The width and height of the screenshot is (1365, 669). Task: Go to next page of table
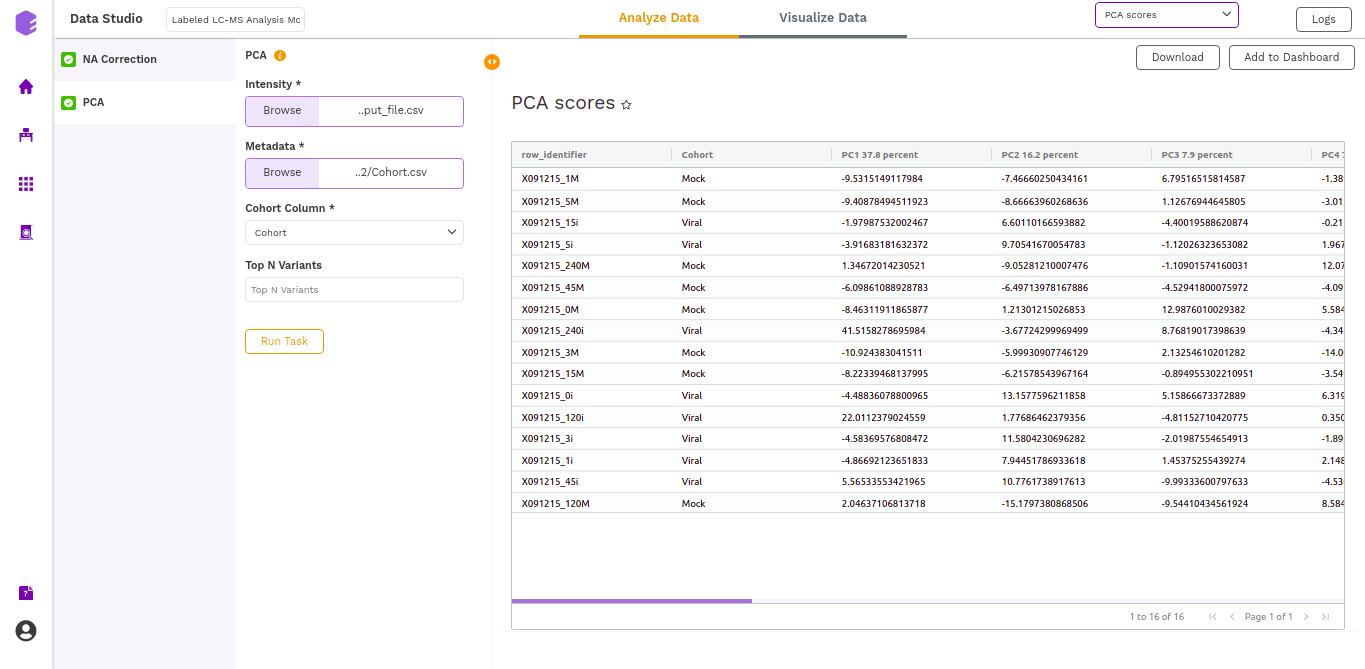pos(1306,617)
